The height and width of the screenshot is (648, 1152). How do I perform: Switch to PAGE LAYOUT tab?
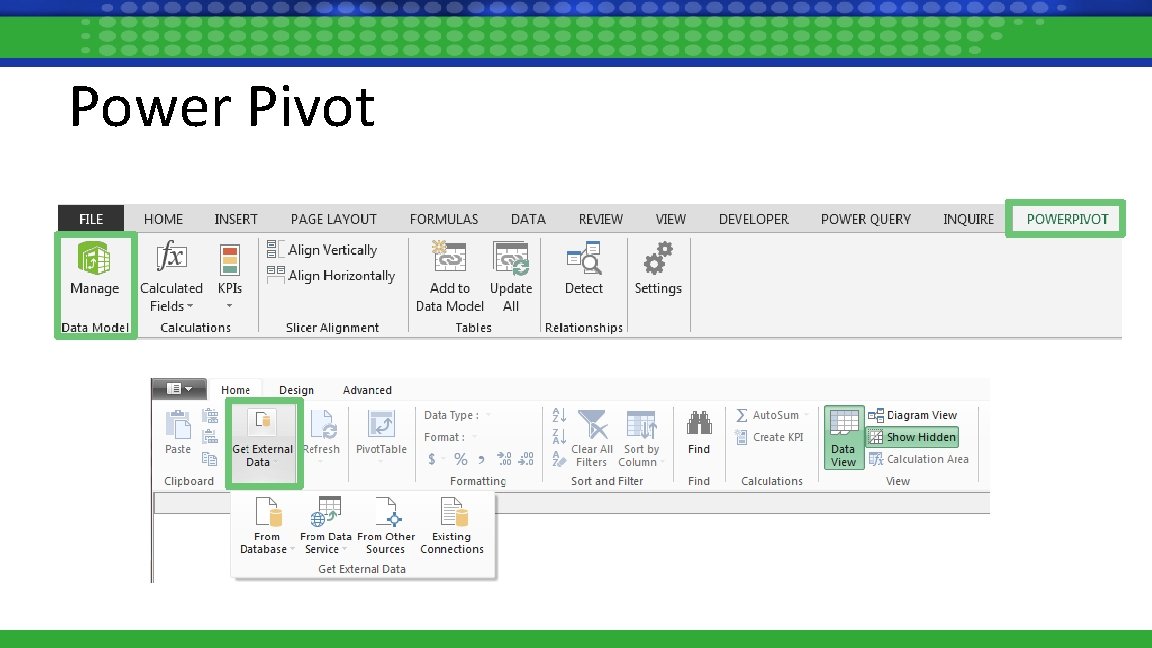pos(334,219)
